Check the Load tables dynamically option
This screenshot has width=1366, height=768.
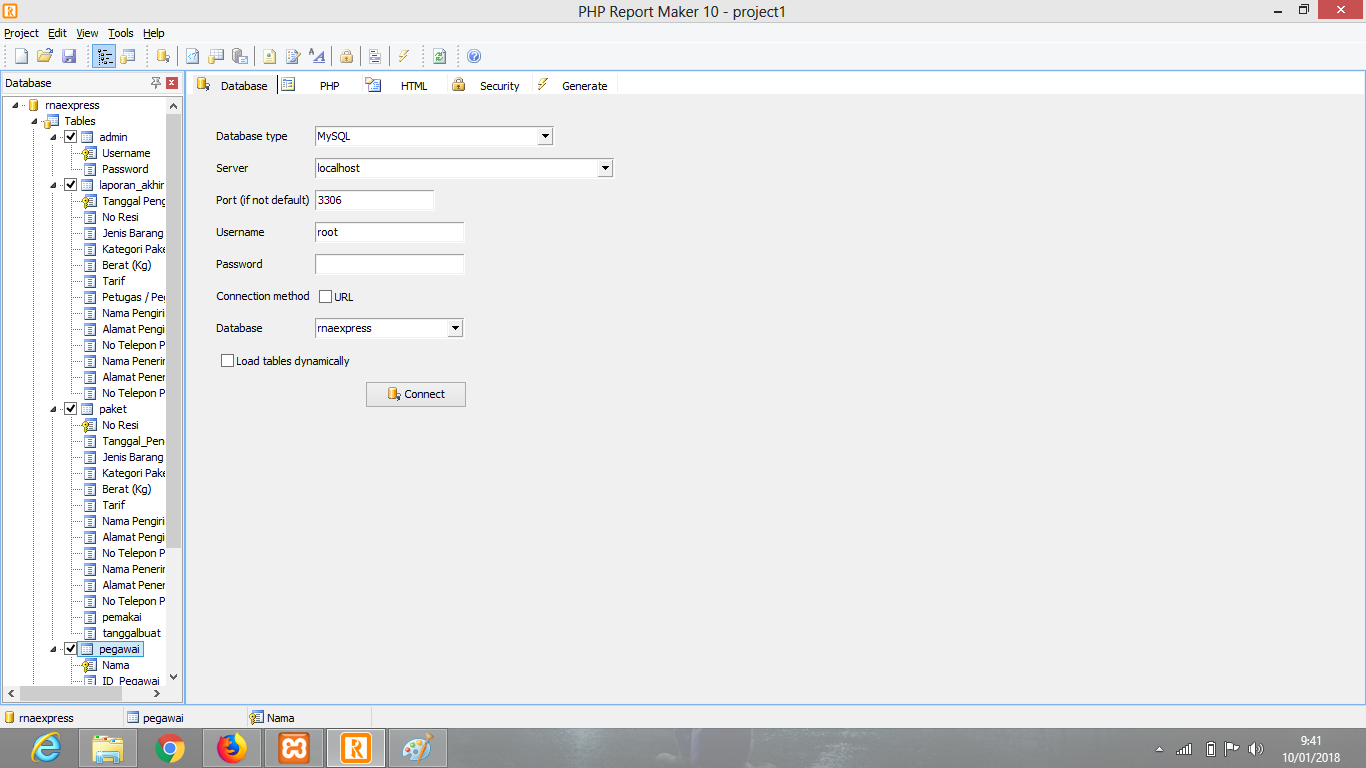227,361
